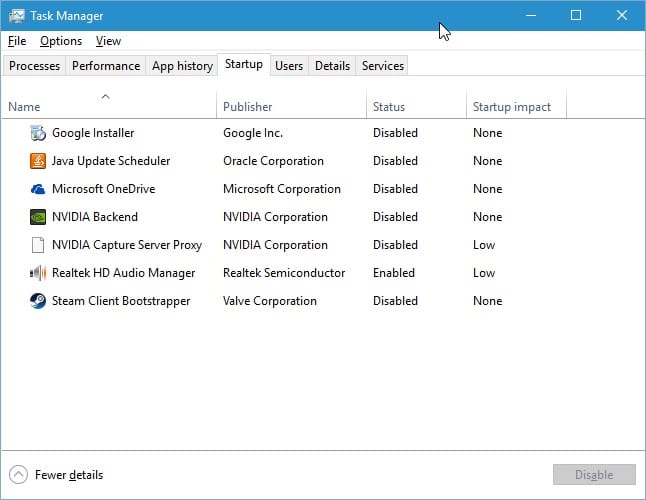The image size is (646, 500).
Task: Click the Disable button
Action: pyautogui.click(x=594, y=475)
